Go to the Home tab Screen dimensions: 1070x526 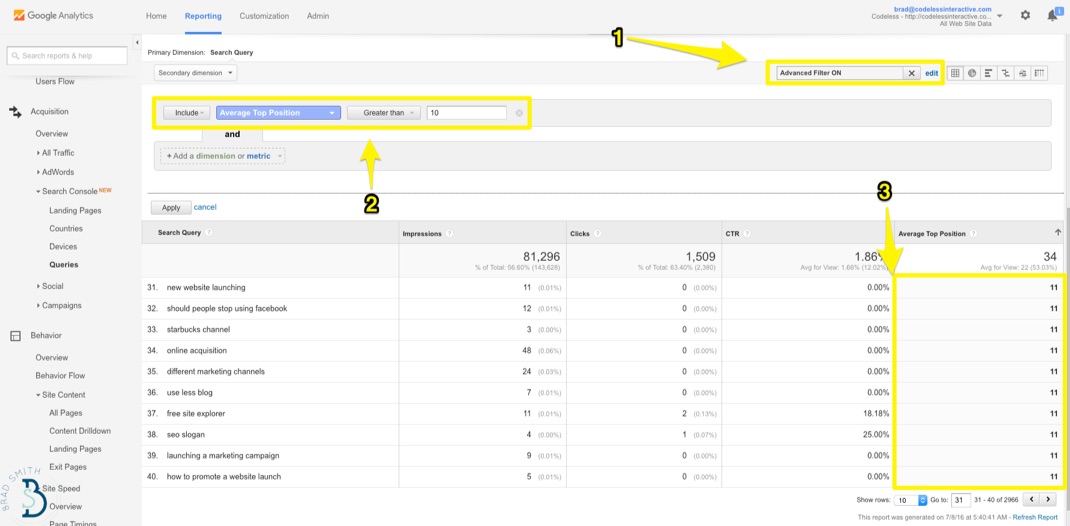(x=156, y=16)
